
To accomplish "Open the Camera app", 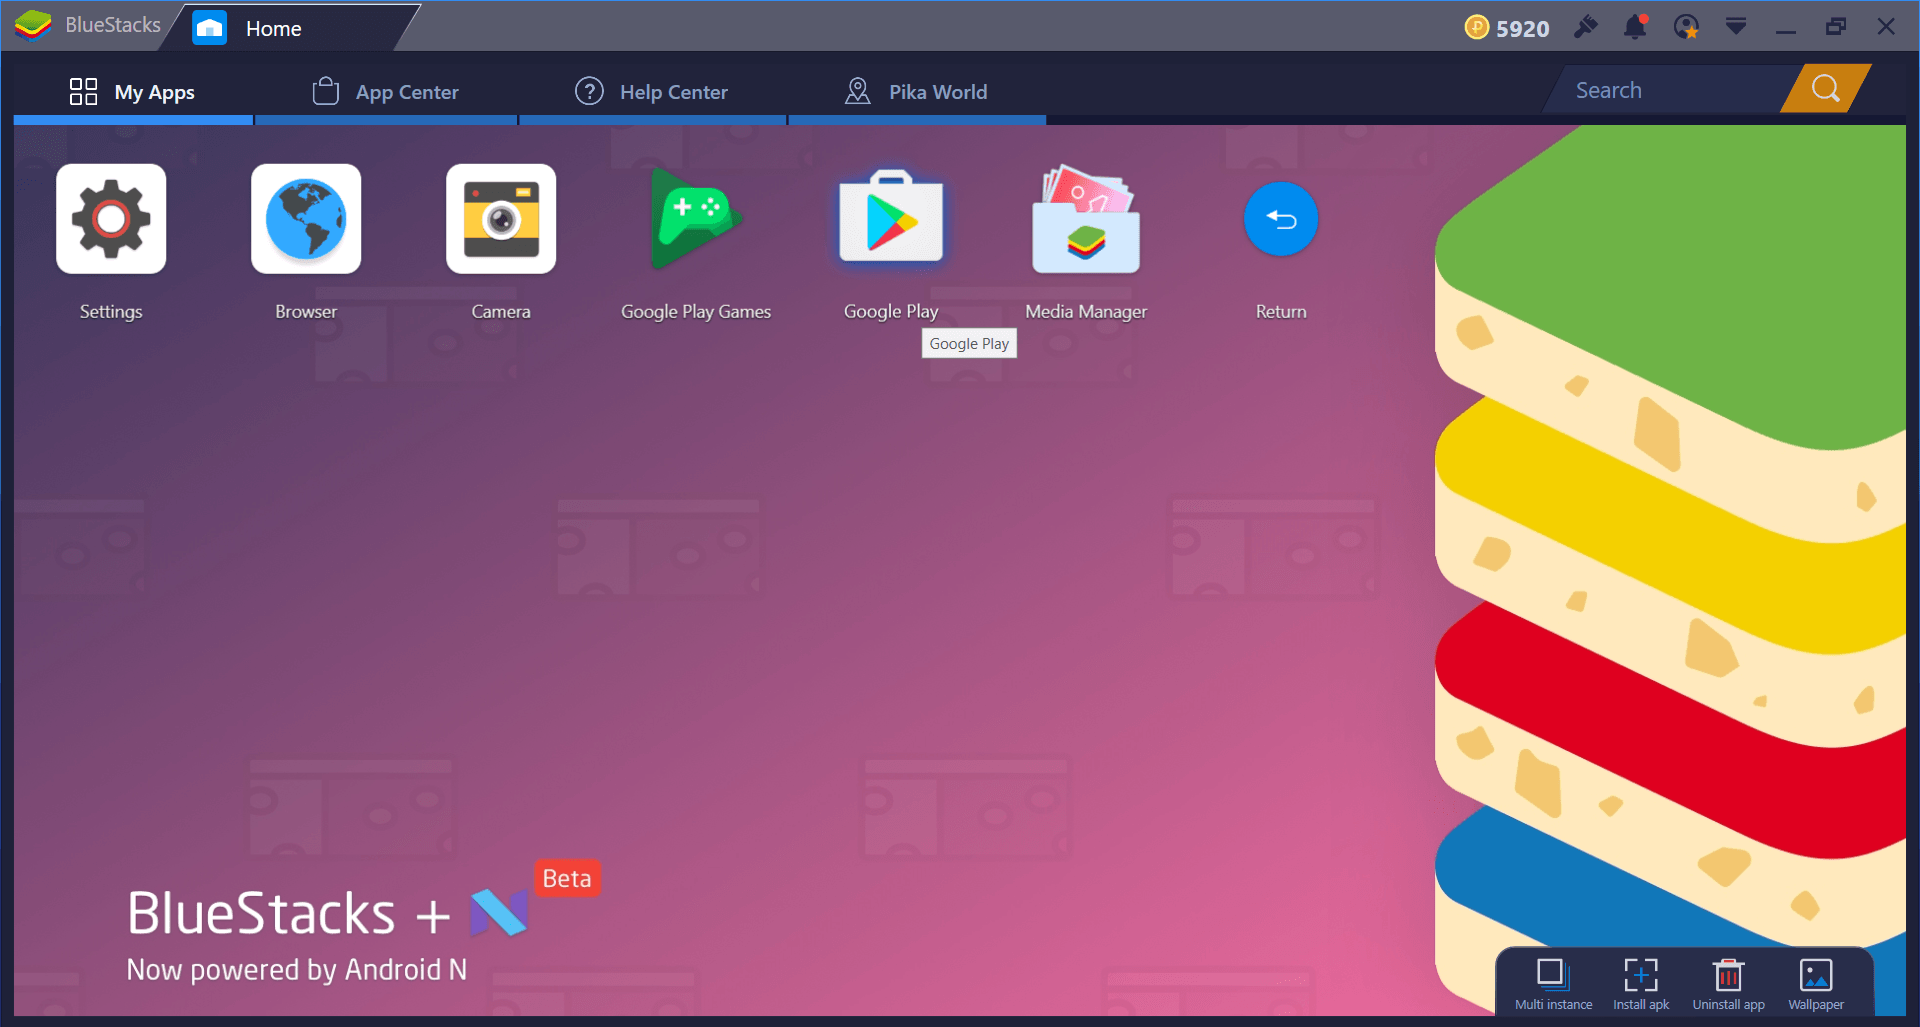I will point(501,219).
